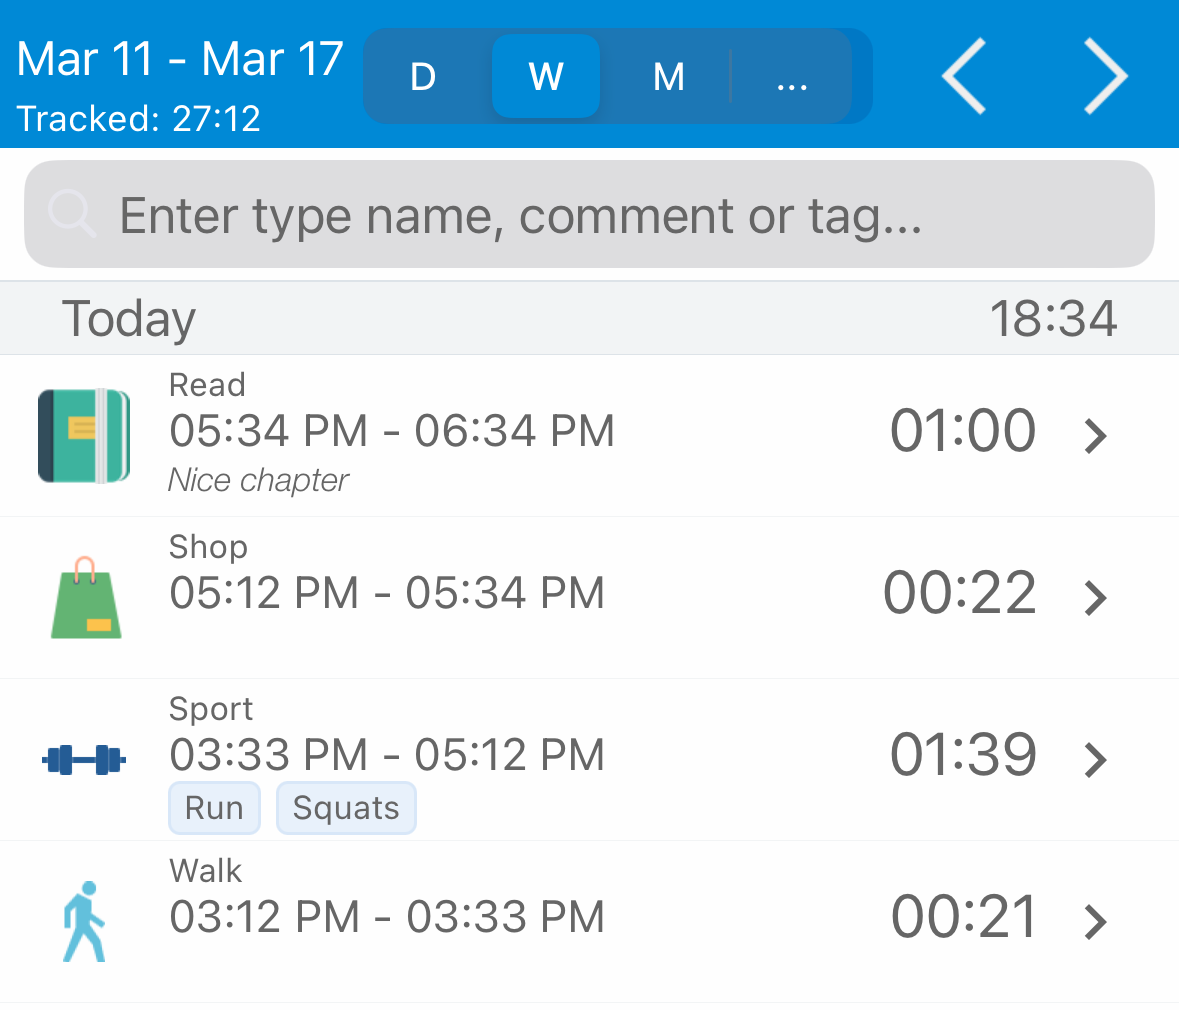Open Sport entry details chevron
The height and width of the screenshot is (1010, 1179).
tap(1096, 760)
